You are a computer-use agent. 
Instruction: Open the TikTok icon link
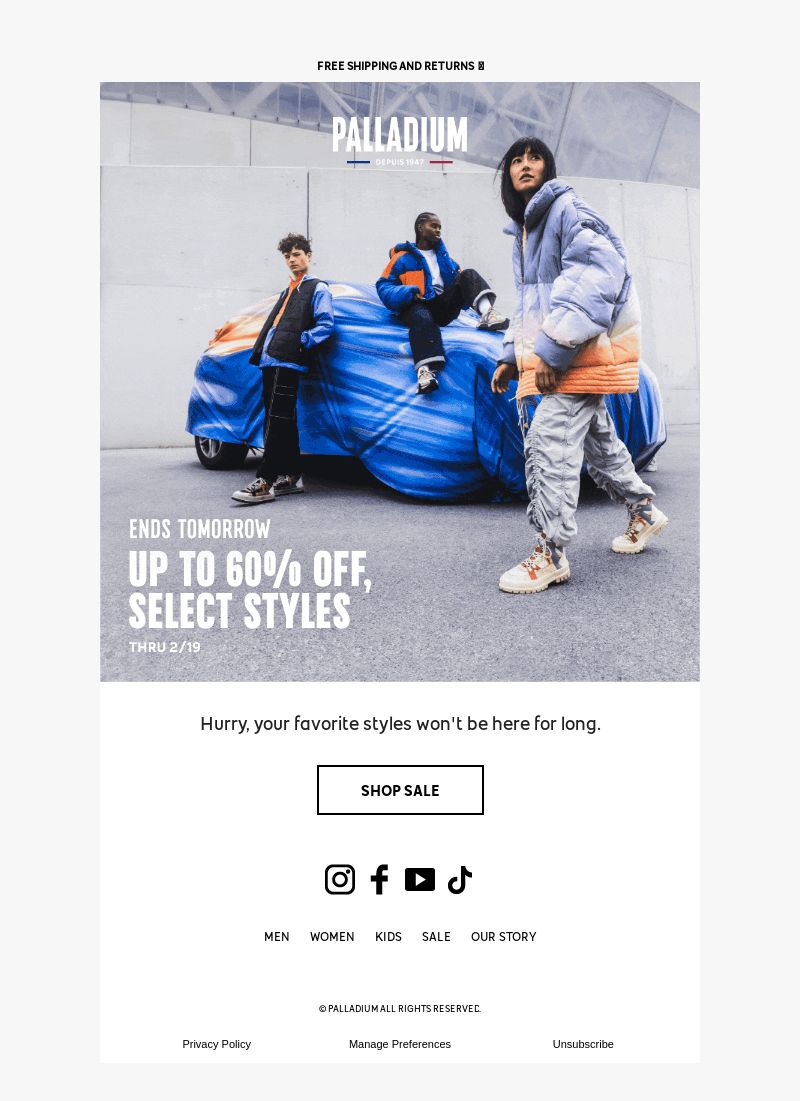(460, 880)
